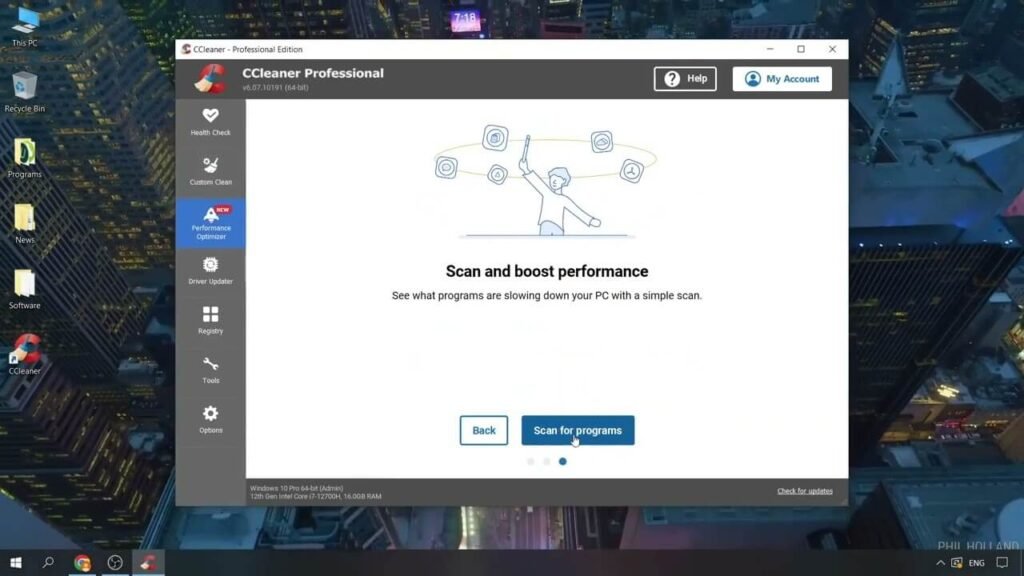Launch CCleaner desktop shortcut

[25, 354]
